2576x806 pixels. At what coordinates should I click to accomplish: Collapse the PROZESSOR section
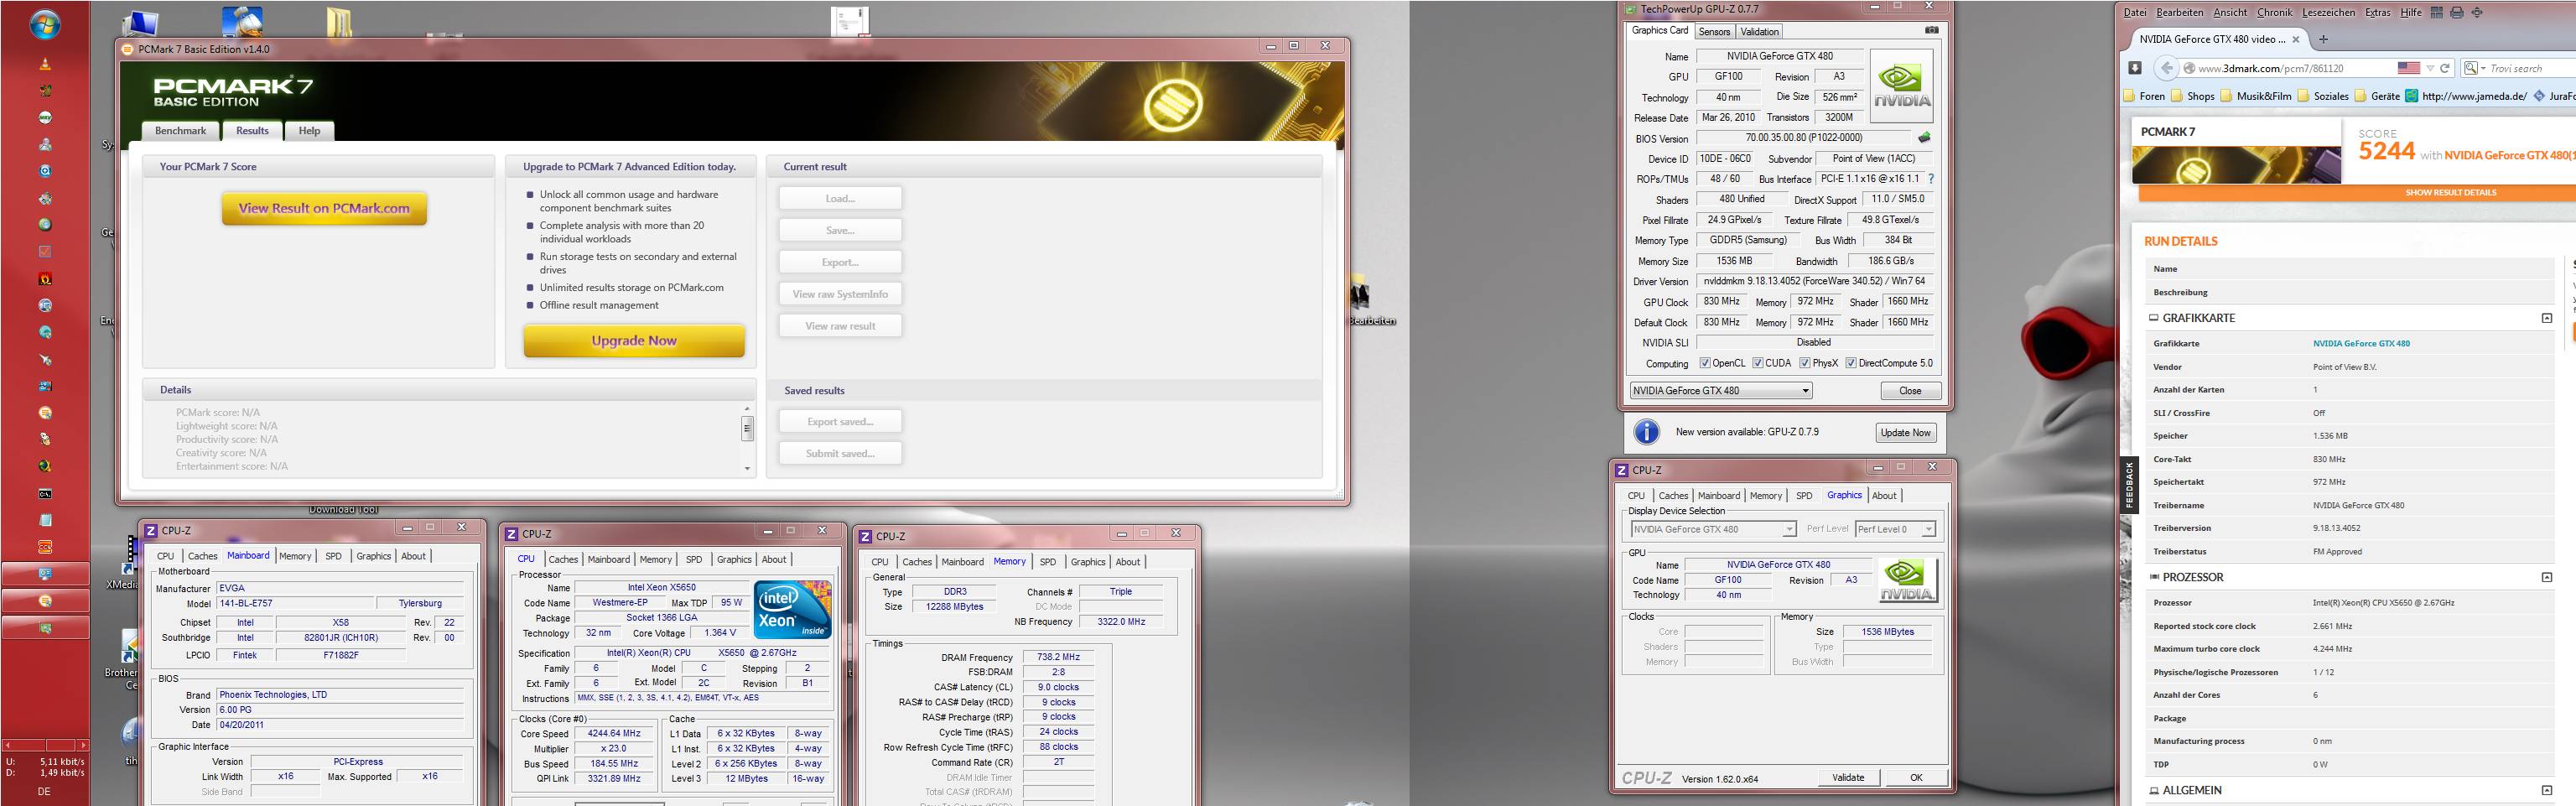pos(2546,577)
